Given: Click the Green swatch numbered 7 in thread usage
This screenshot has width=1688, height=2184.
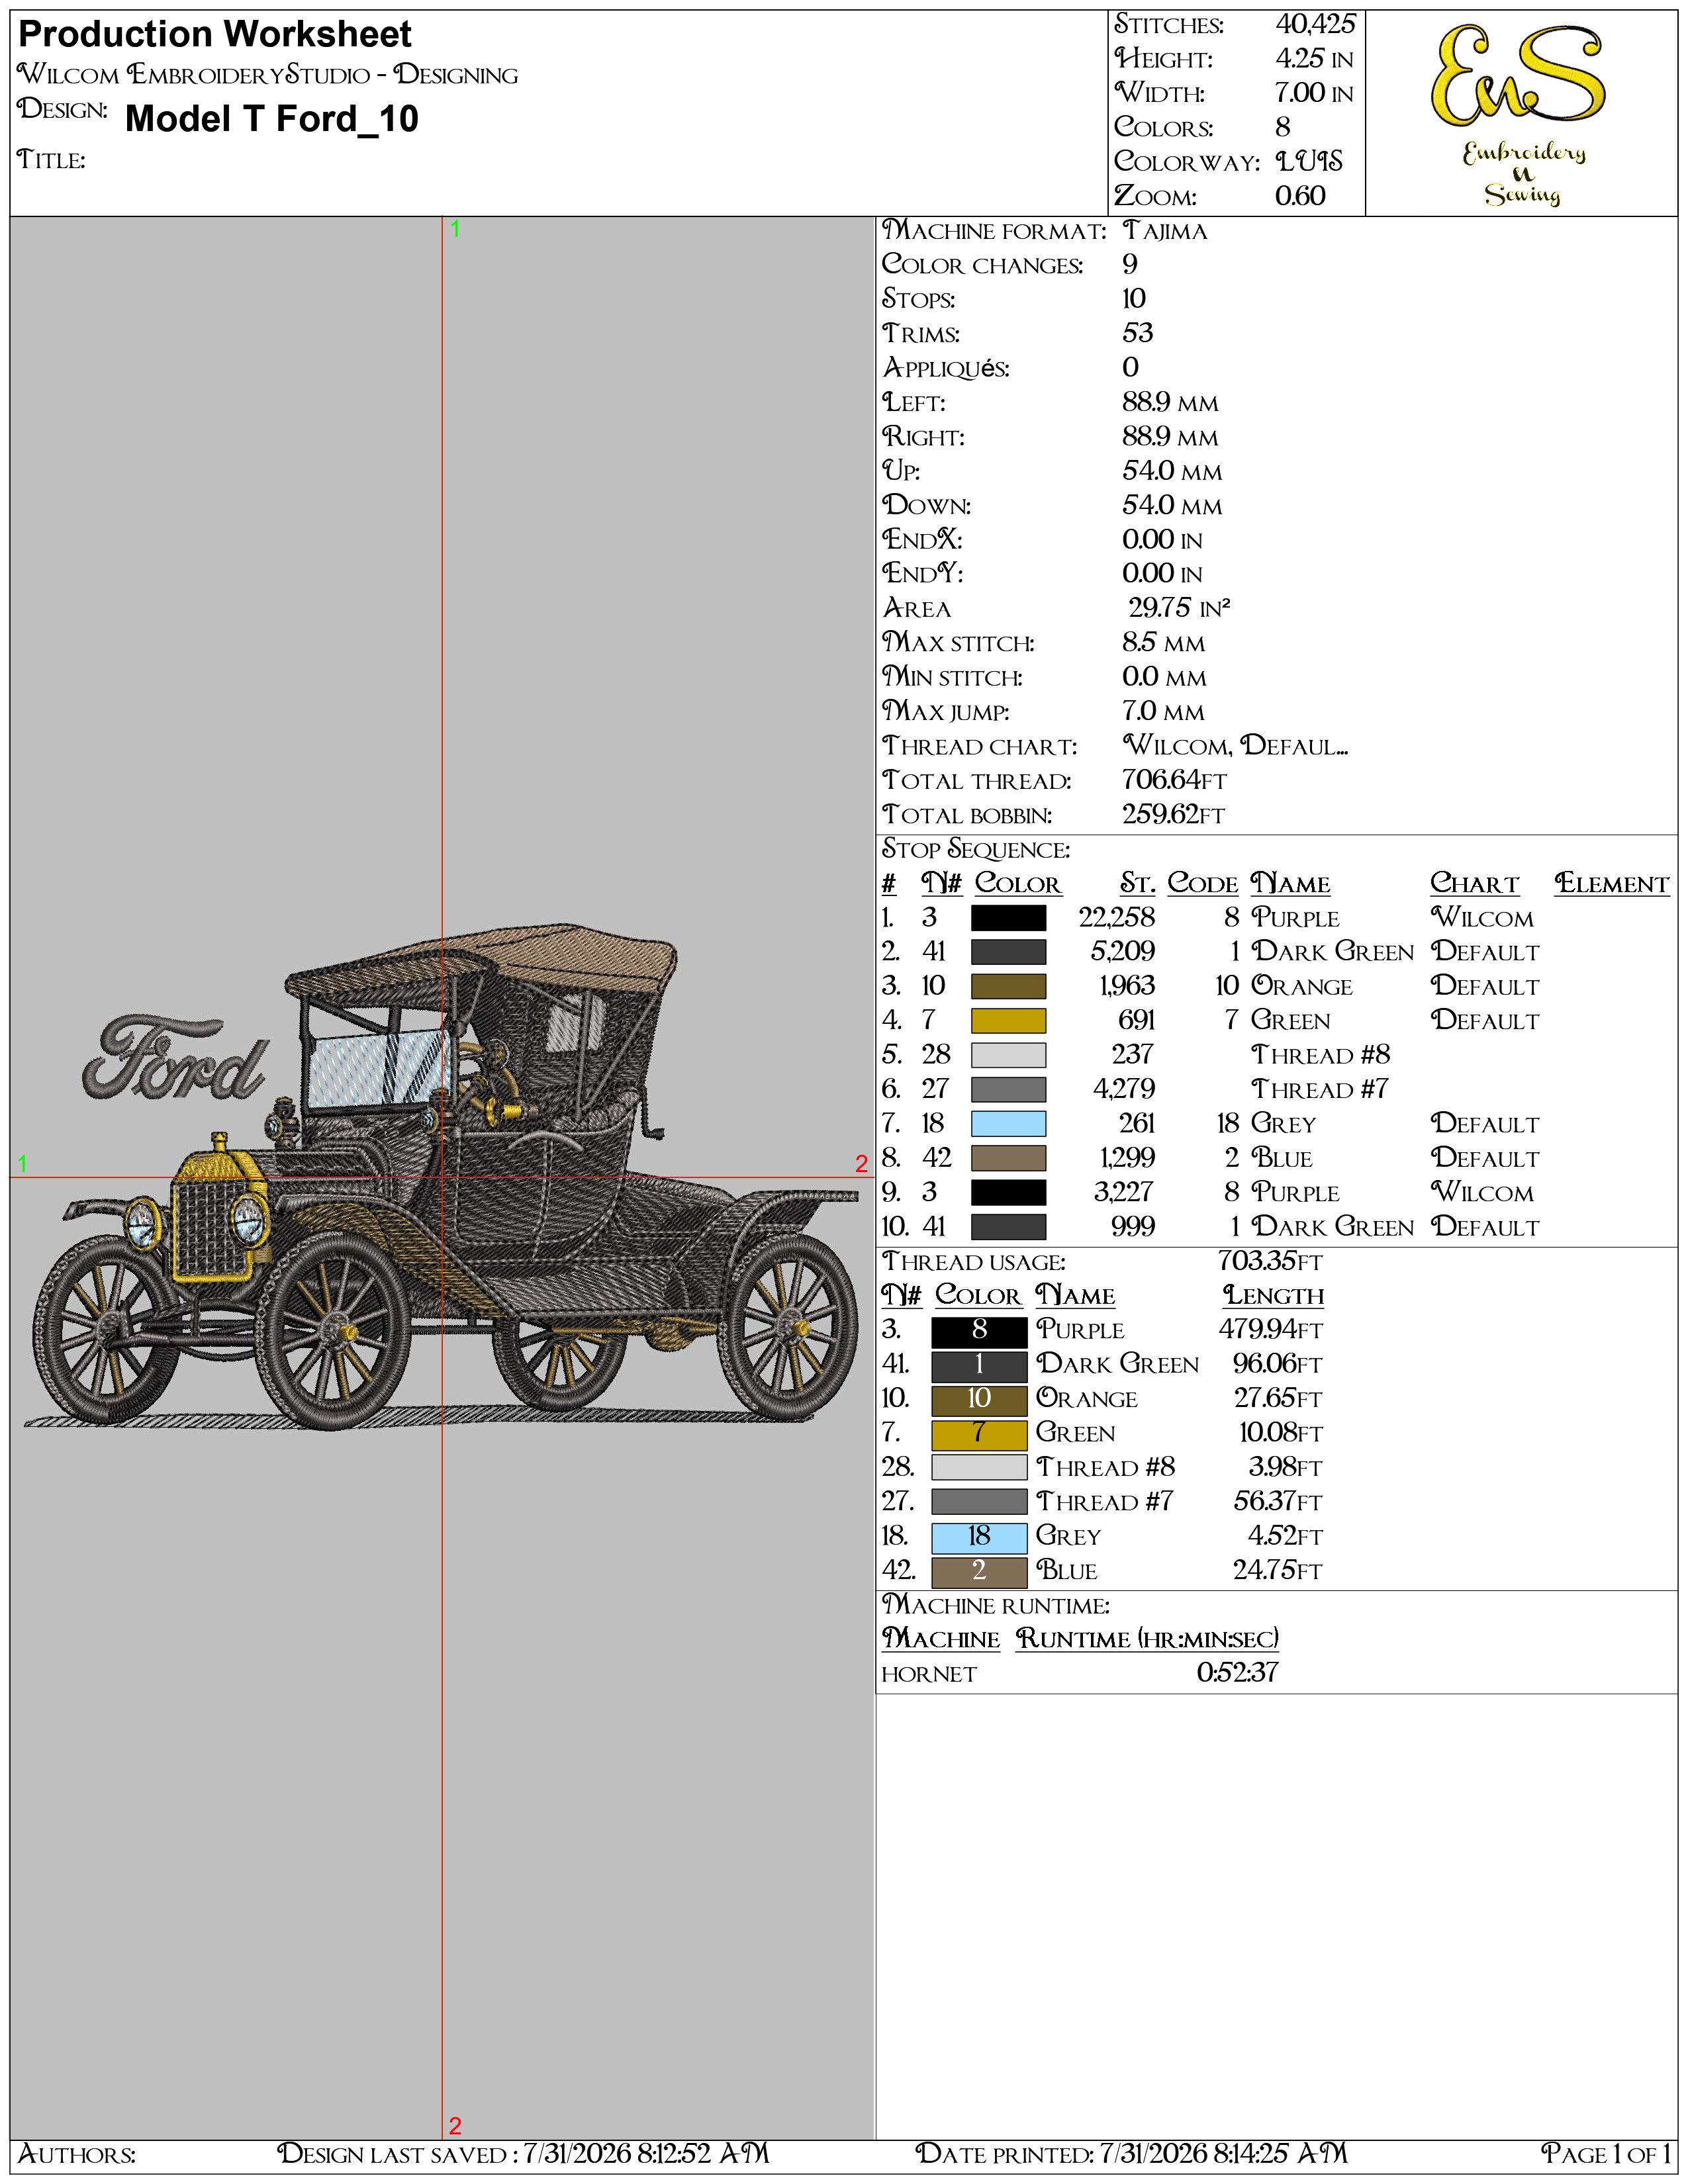Looking at the screenshot, I should click(979, 1434).
